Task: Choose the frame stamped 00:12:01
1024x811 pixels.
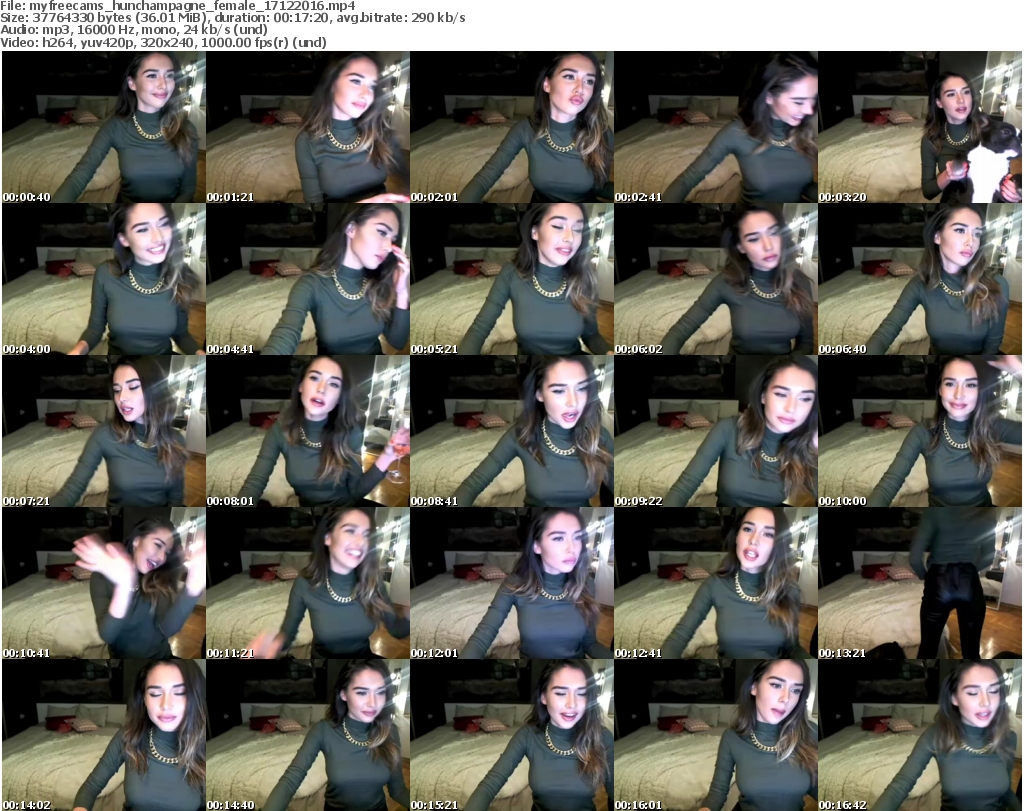Action: point(512,583)
